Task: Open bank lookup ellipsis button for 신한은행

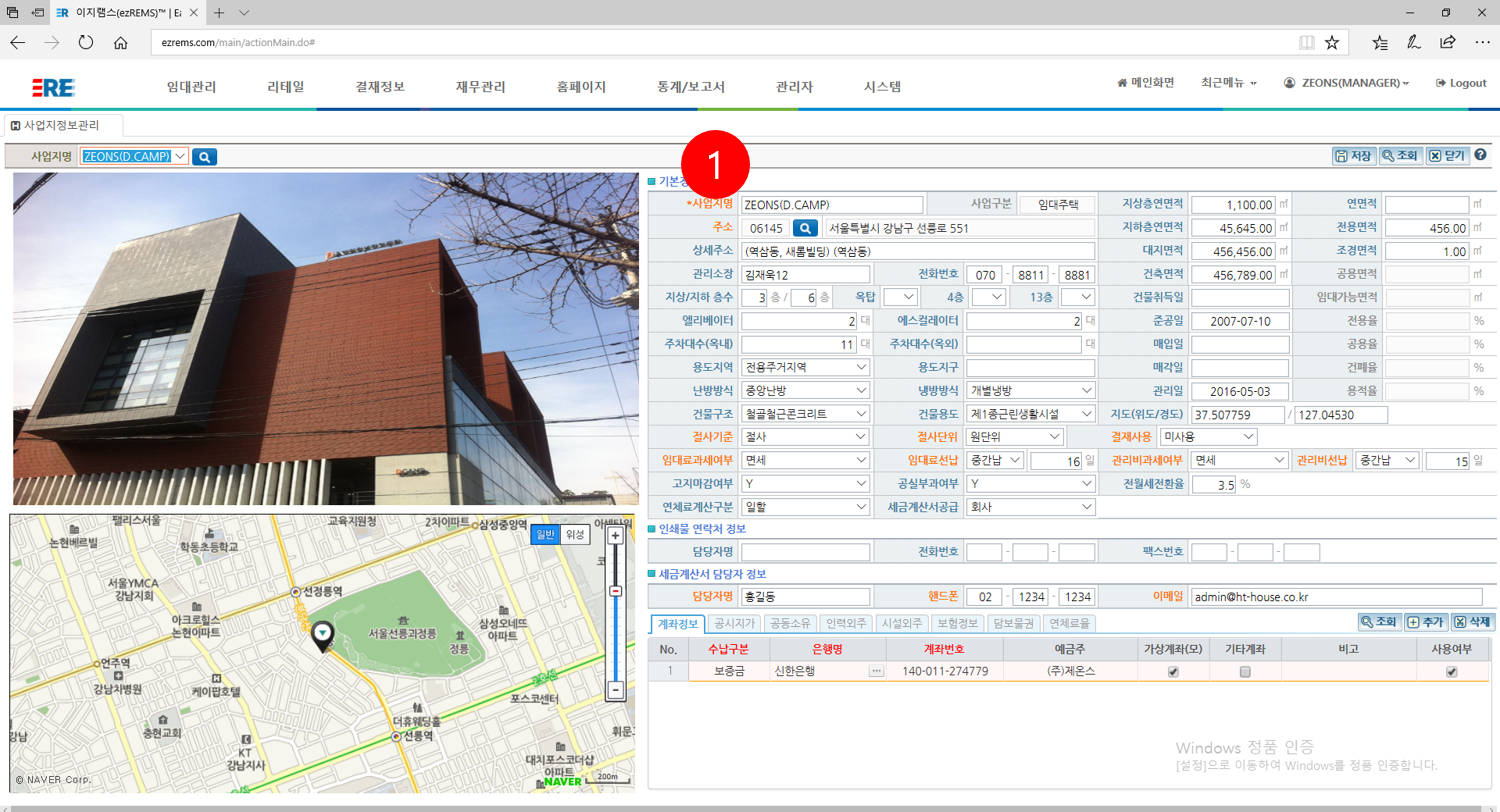Action: click(x=876, y=671)
